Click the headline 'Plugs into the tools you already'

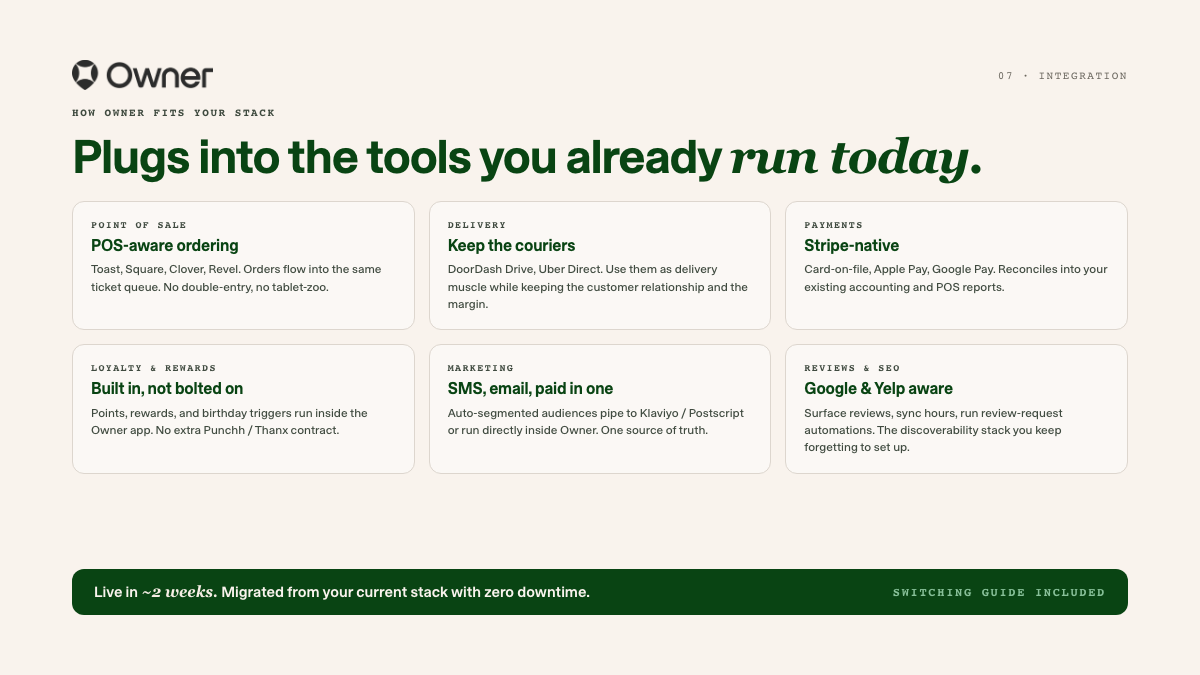[397, 158]
